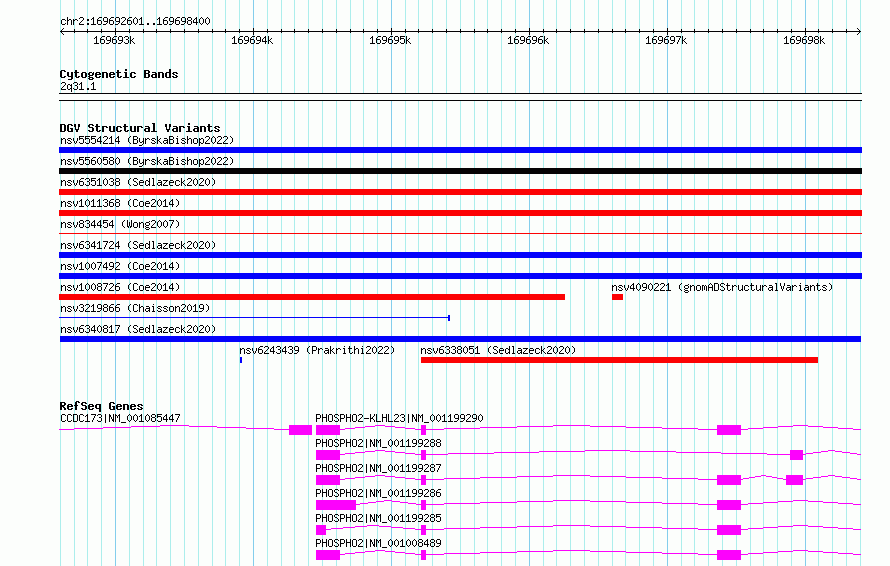
Task: Select the red nsv6351038 variant bar
Action: point(460,192)
